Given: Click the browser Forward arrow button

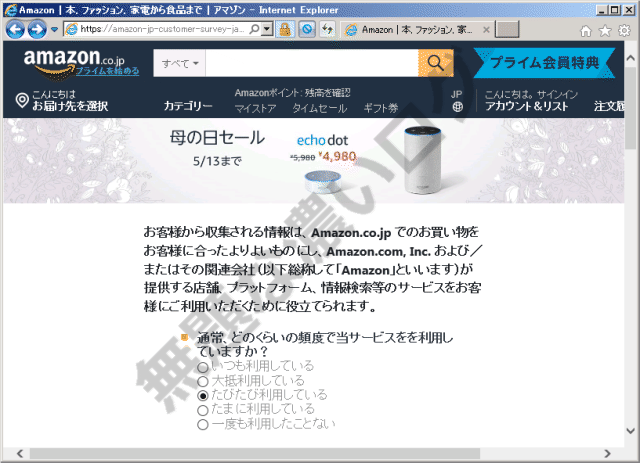Looking at the screenshot, I should click(x=37, y=29).
